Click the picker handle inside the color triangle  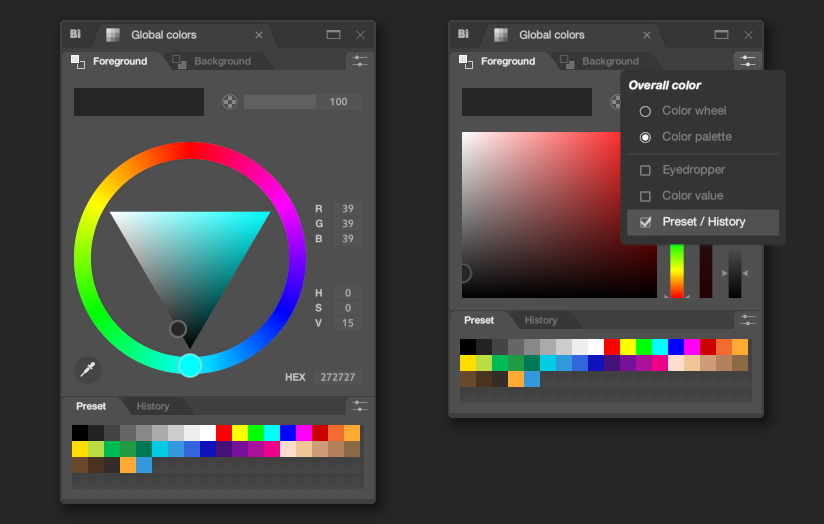pyautogui.click(x=178, y=329)
